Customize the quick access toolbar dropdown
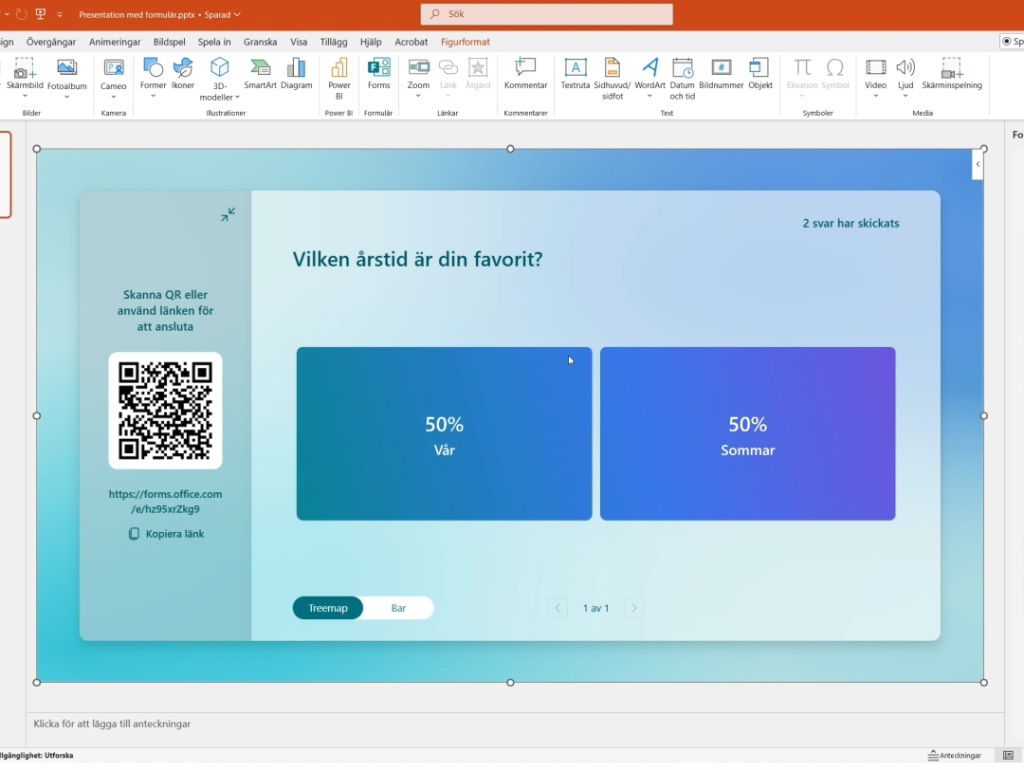1024x770 pixels. coord(59,14)
